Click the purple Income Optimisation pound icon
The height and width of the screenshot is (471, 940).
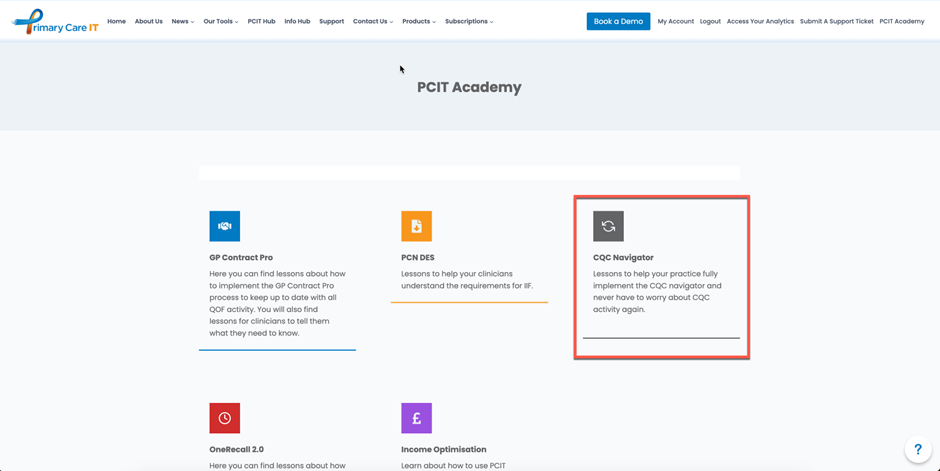click(416, 418)
